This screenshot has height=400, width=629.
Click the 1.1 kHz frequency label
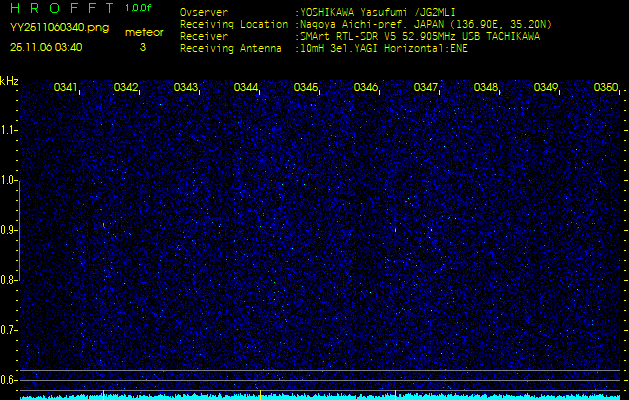(x=9, y=130)
